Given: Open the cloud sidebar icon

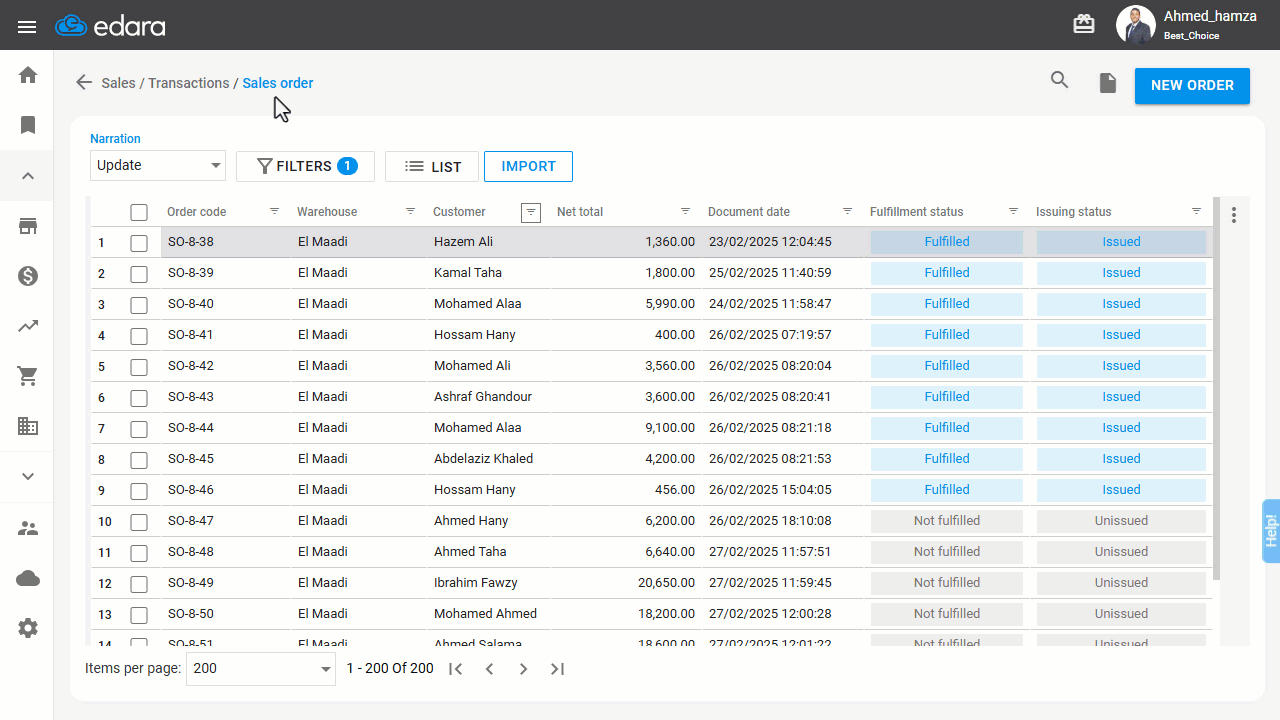Looking at the screenshot, I should (28, 578).
